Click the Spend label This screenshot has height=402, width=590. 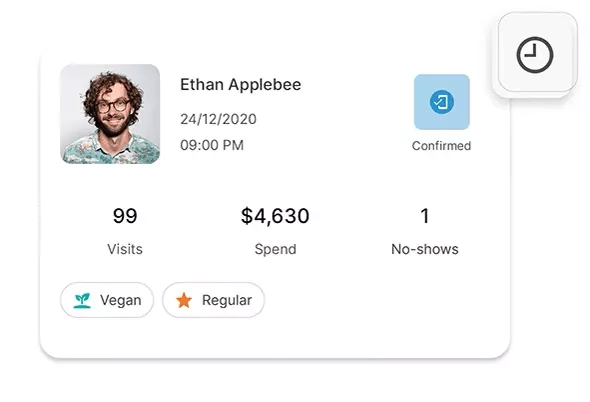click(275, 250)
